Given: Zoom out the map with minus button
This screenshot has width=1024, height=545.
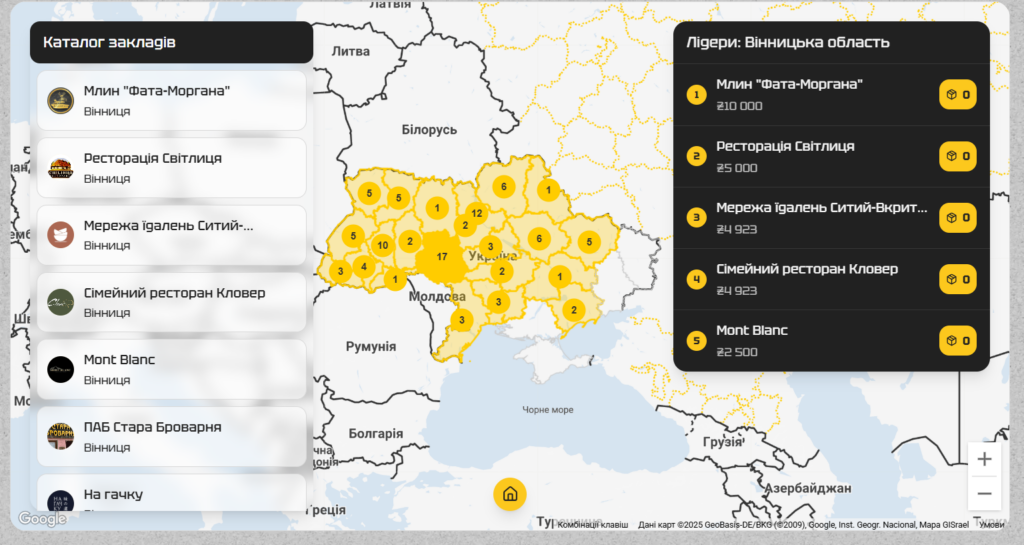Looking at the screenshot, I should (984, 493).
